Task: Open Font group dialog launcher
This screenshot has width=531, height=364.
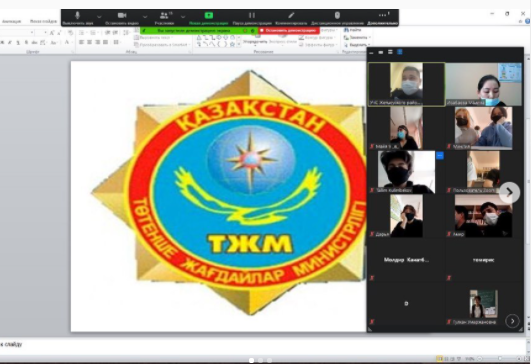Action: click(x=72, y=52)
